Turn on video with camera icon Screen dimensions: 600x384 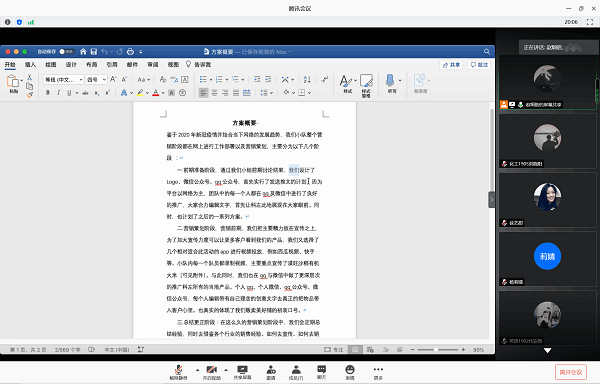pos(212,370)
